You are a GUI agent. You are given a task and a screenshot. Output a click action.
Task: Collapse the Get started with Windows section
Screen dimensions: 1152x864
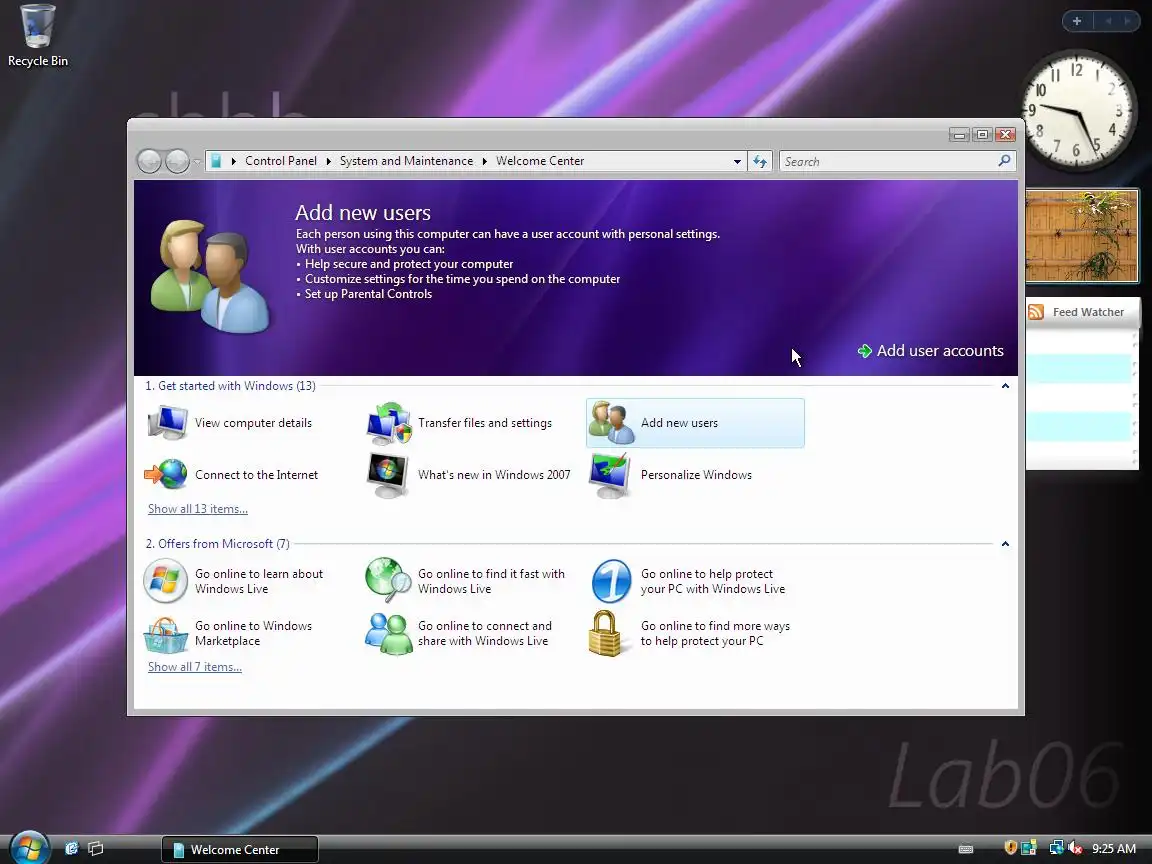click(1005, 386)
